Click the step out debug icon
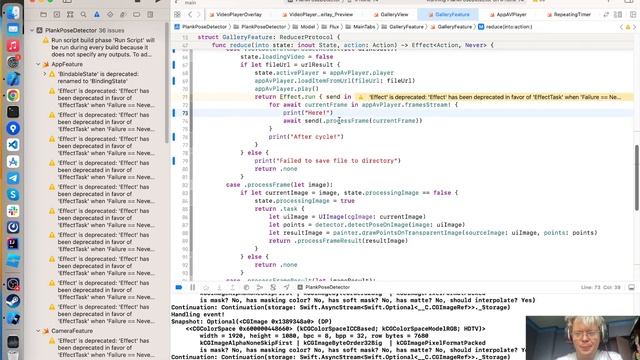 pyautogui.click(x=233, y=287)
